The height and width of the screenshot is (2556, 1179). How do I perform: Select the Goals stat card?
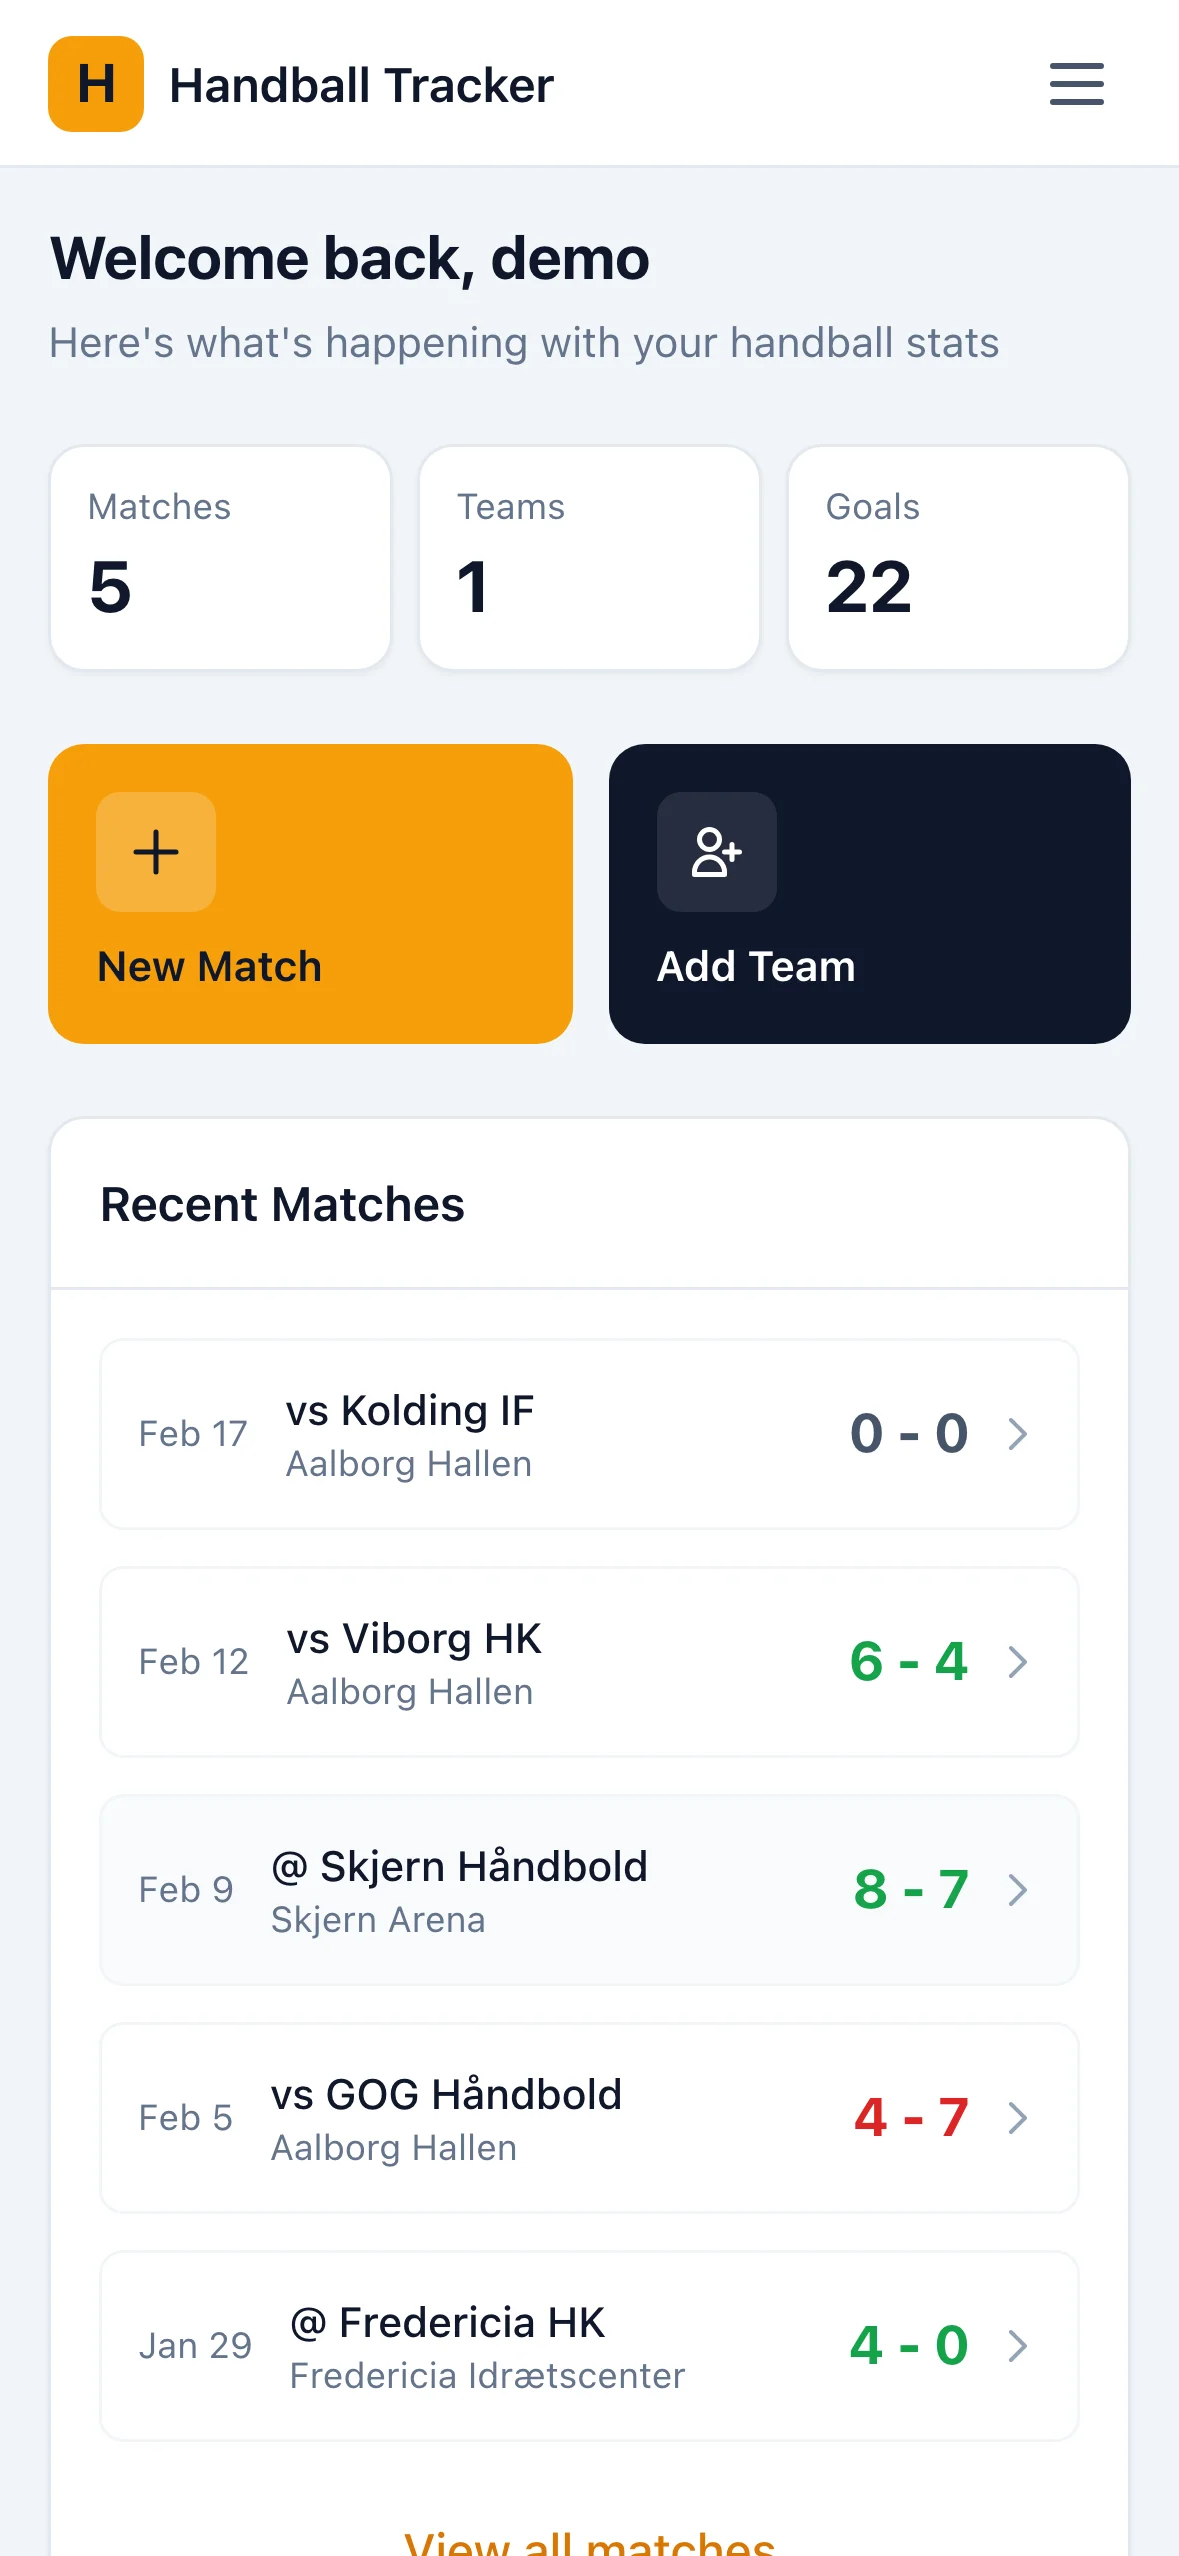(957, 557)
